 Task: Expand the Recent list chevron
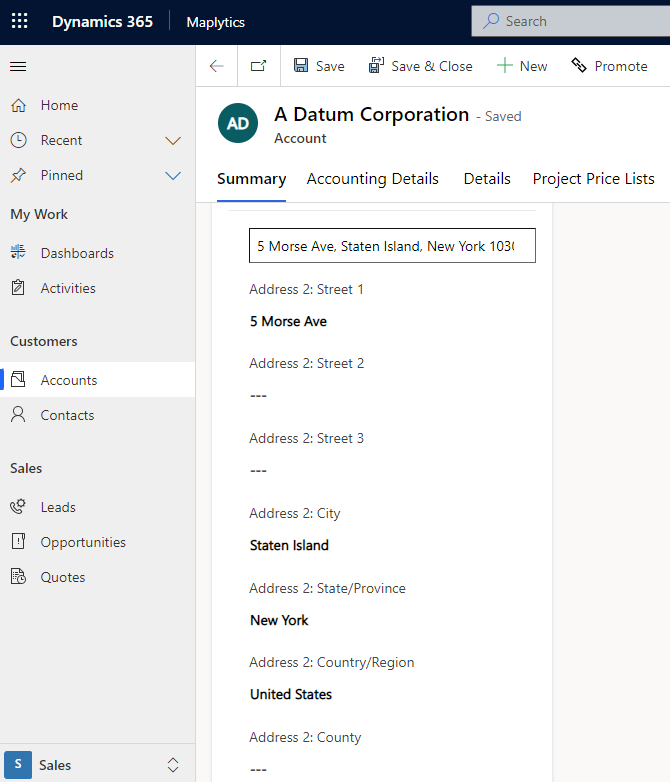173,141
